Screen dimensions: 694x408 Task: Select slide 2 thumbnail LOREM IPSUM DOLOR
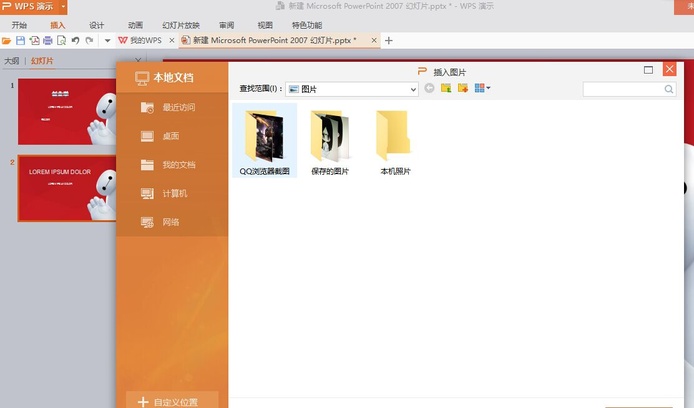(67, 189)
